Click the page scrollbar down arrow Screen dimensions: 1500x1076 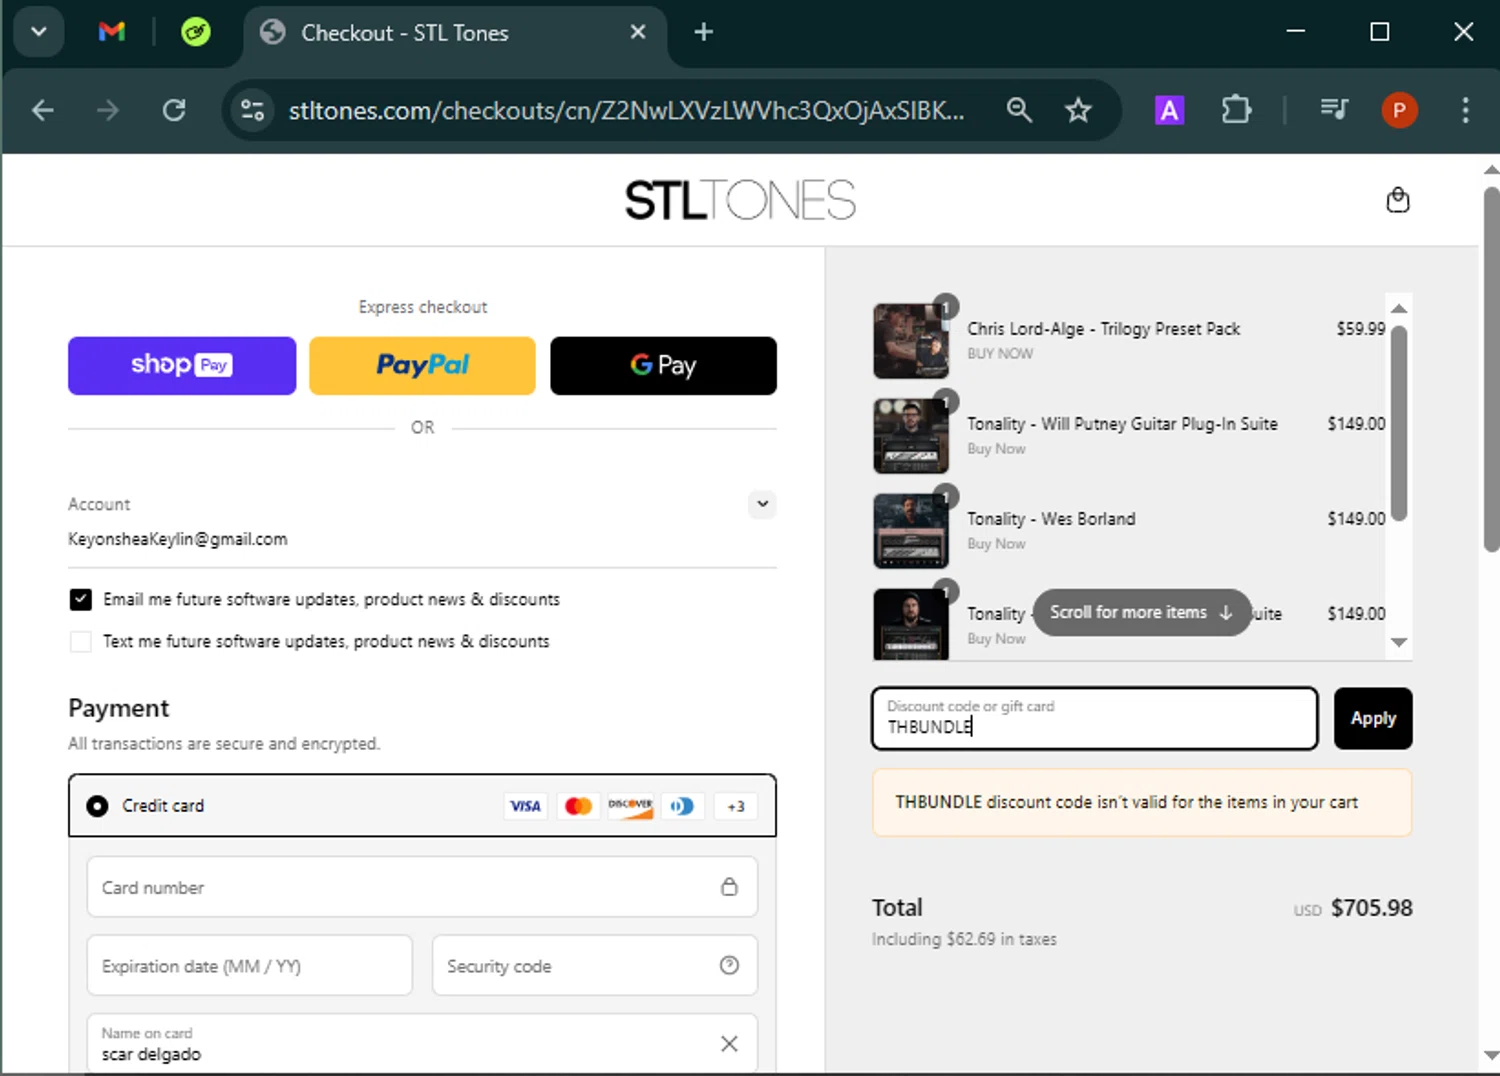1491,1055
